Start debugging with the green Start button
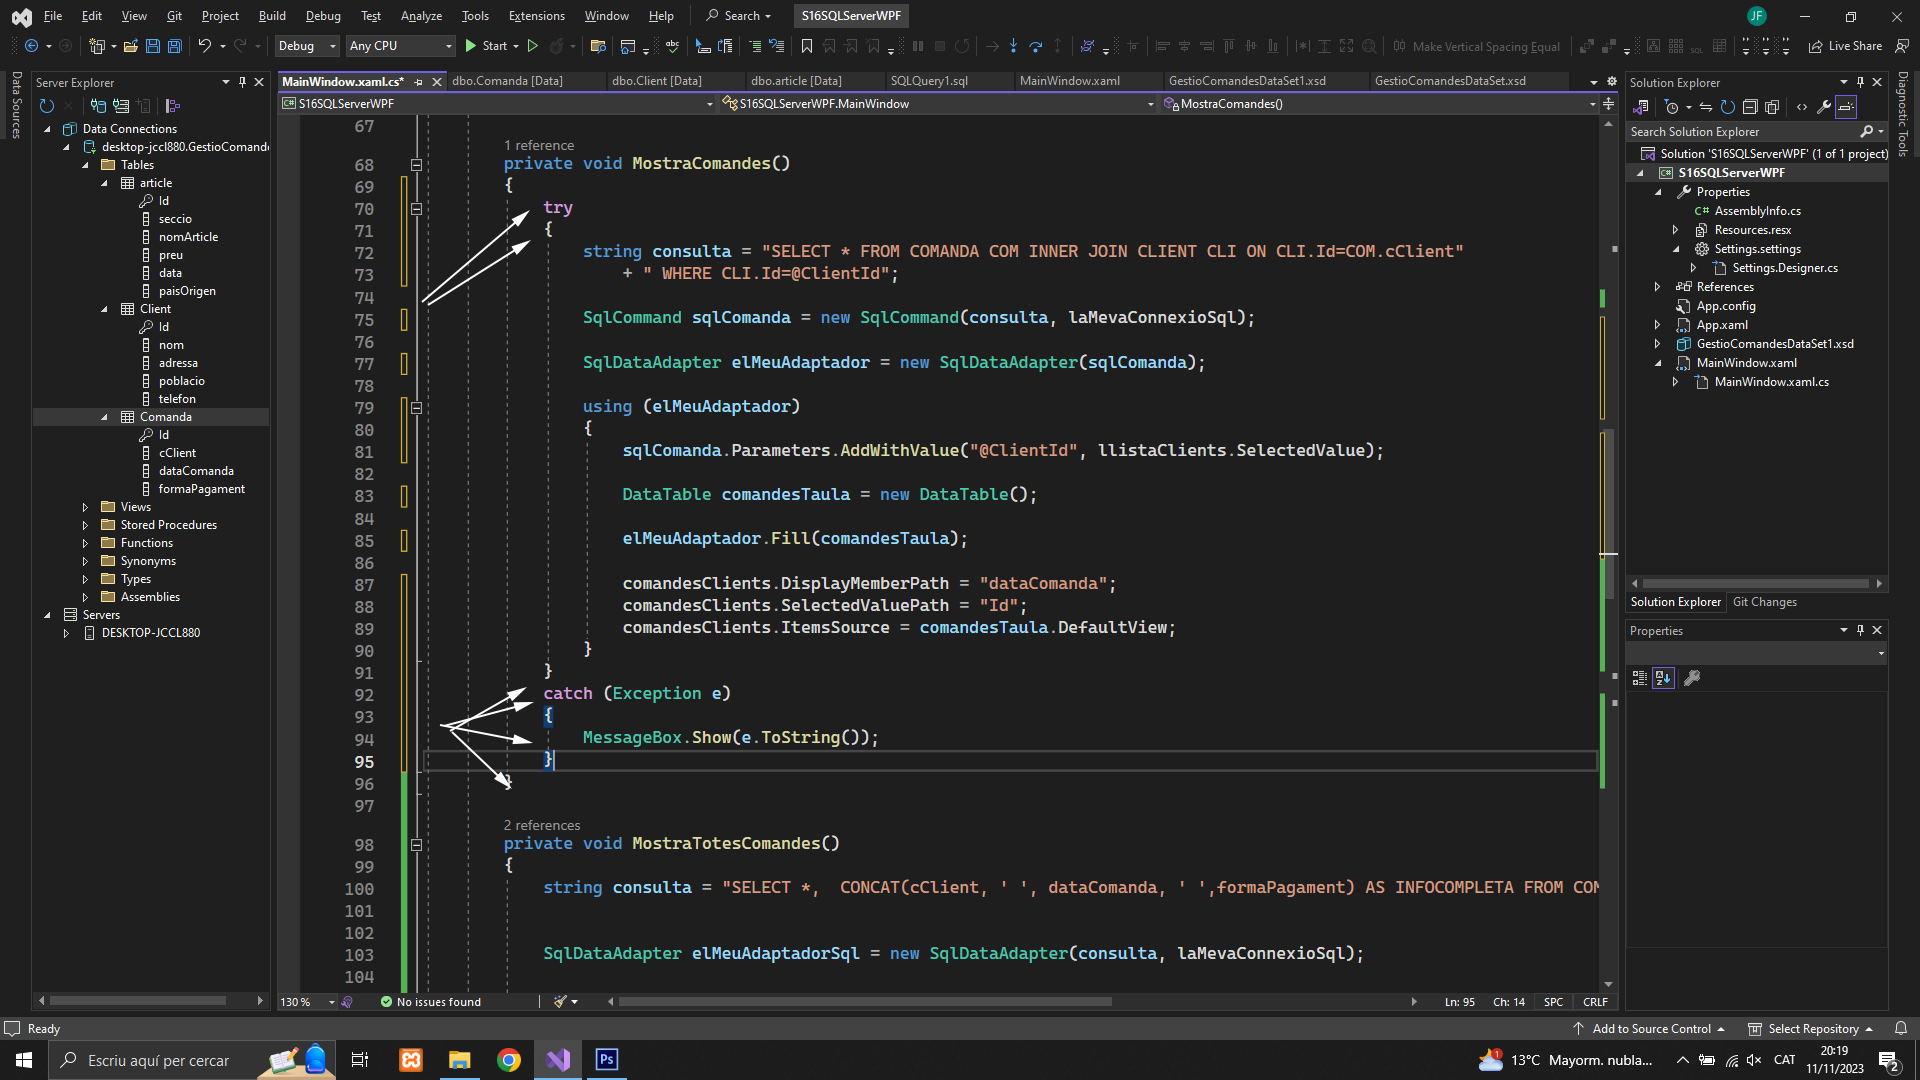This screenshot has width=1920, height=1080. click(x=486, y=46)
